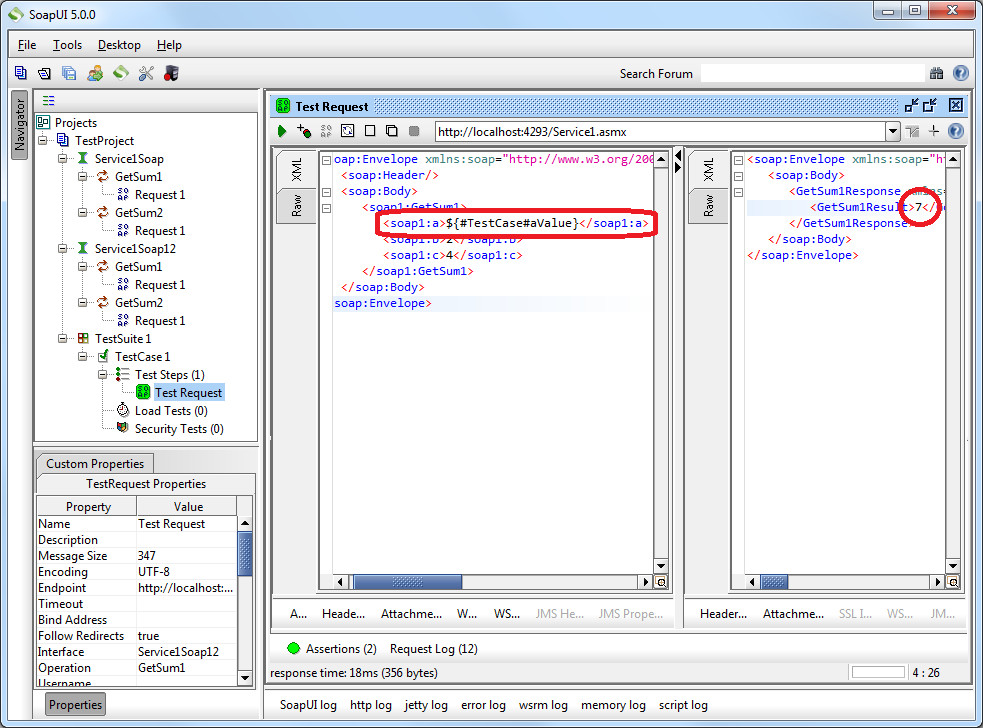Recreate default request from schema icon
Viewport: 983px width, 728px height.
click(x=347, y=131)
